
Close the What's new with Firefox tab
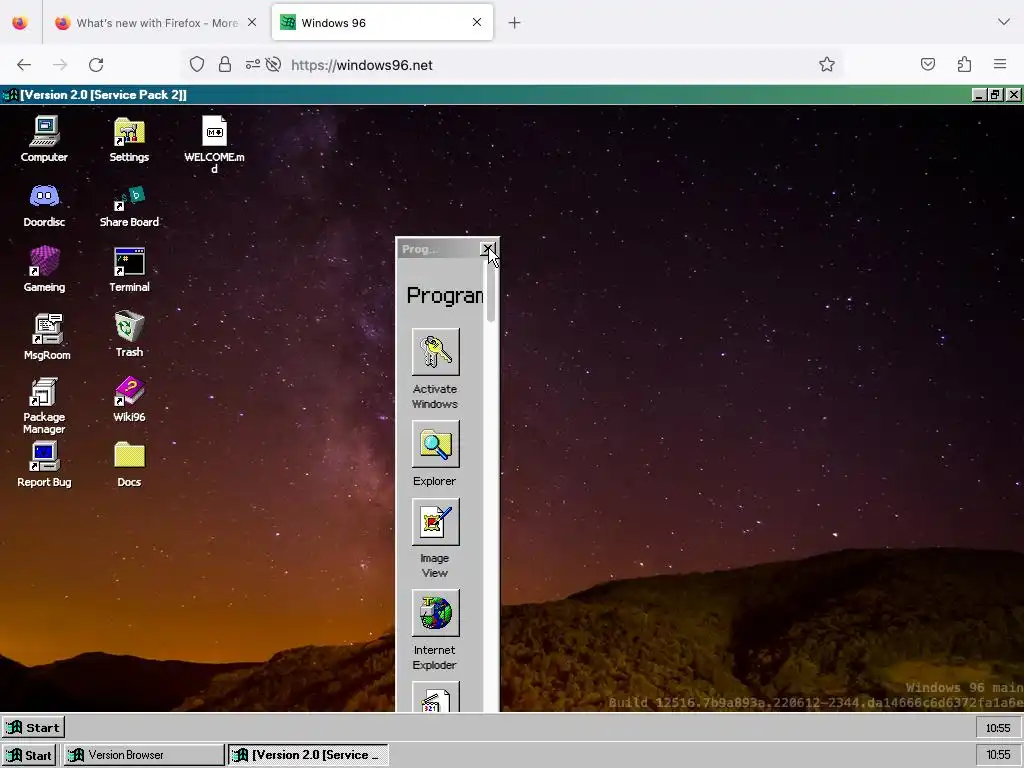coord(252,23)
